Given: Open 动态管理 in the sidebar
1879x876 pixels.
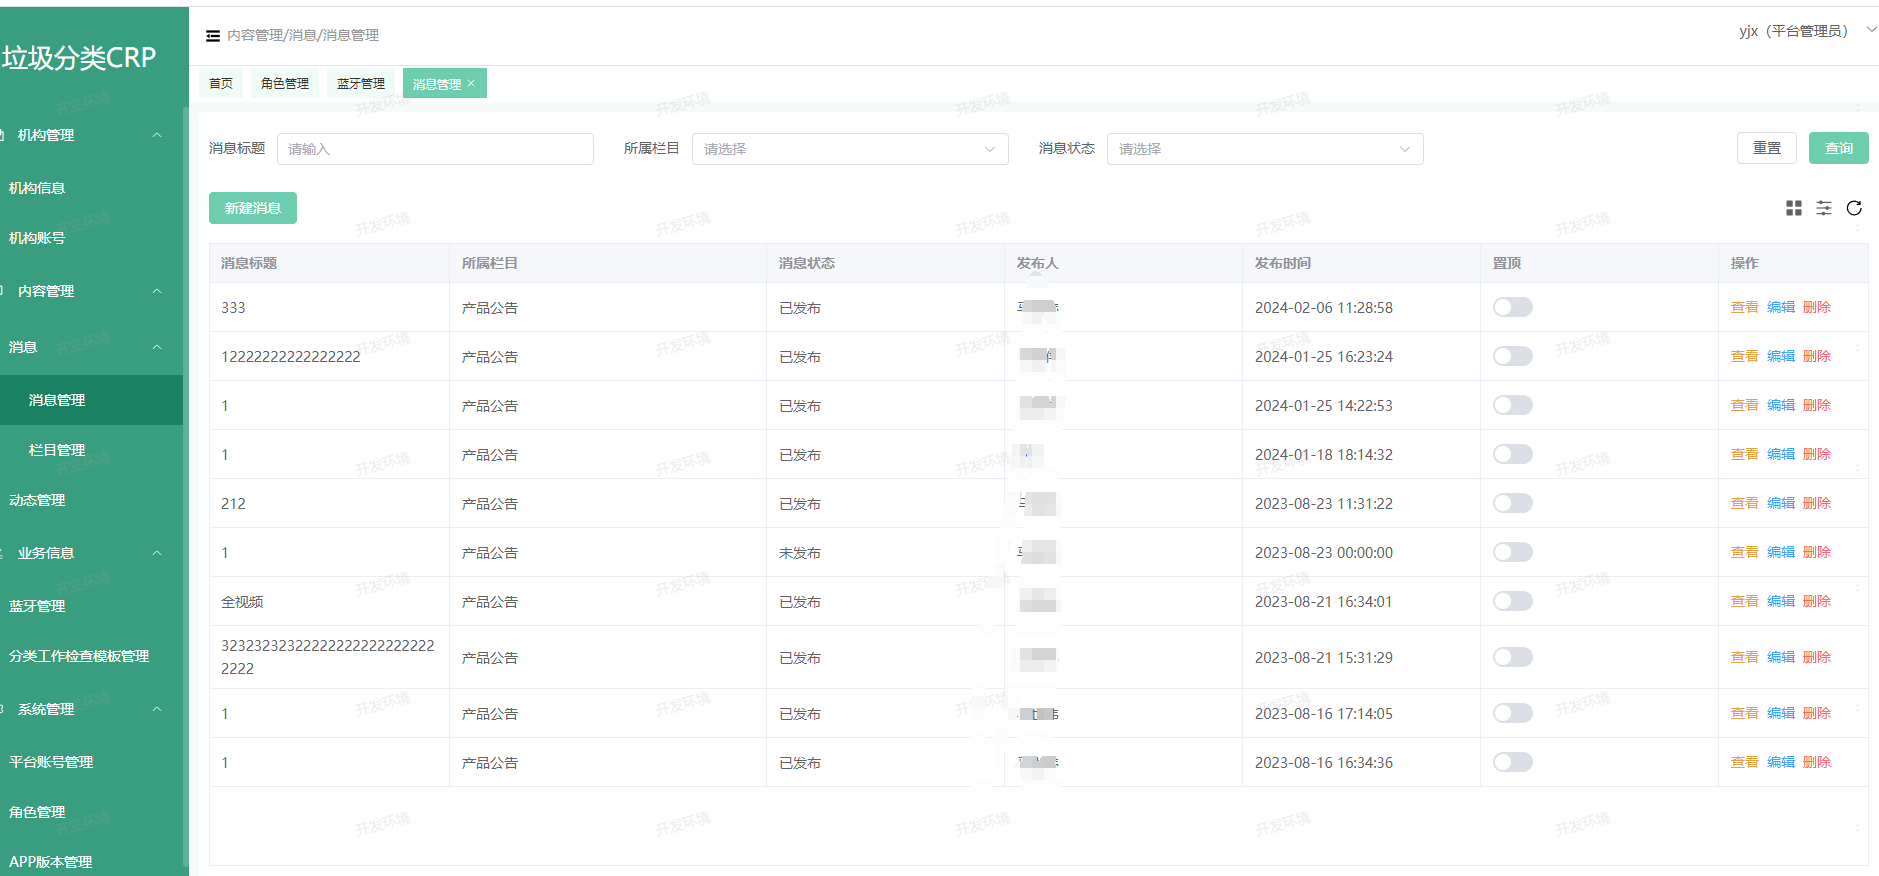Looking at the screenshot, I should pos(37,500).
